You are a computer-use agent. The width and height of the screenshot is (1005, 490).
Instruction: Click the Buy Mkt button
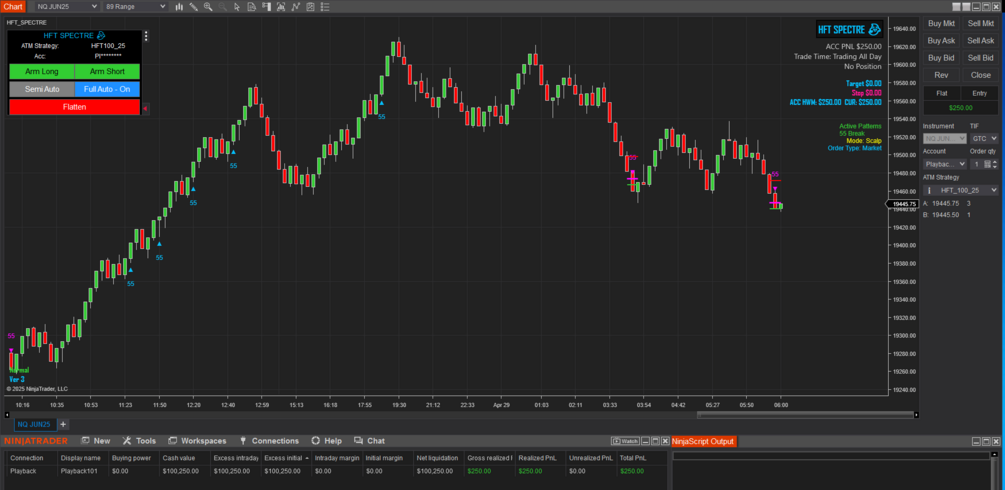pos(941,24)
